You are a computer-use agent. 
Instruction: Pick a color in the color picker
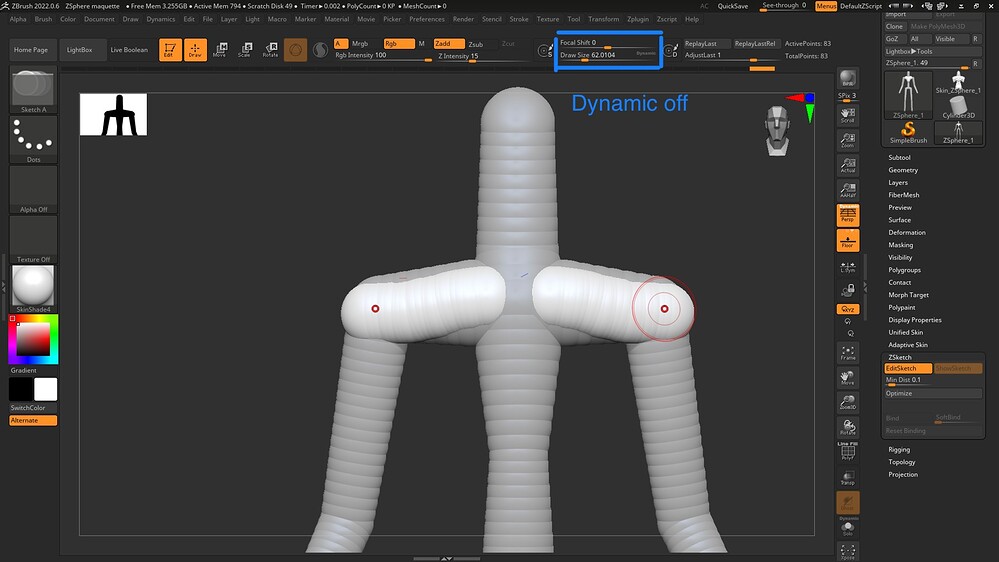33,339
